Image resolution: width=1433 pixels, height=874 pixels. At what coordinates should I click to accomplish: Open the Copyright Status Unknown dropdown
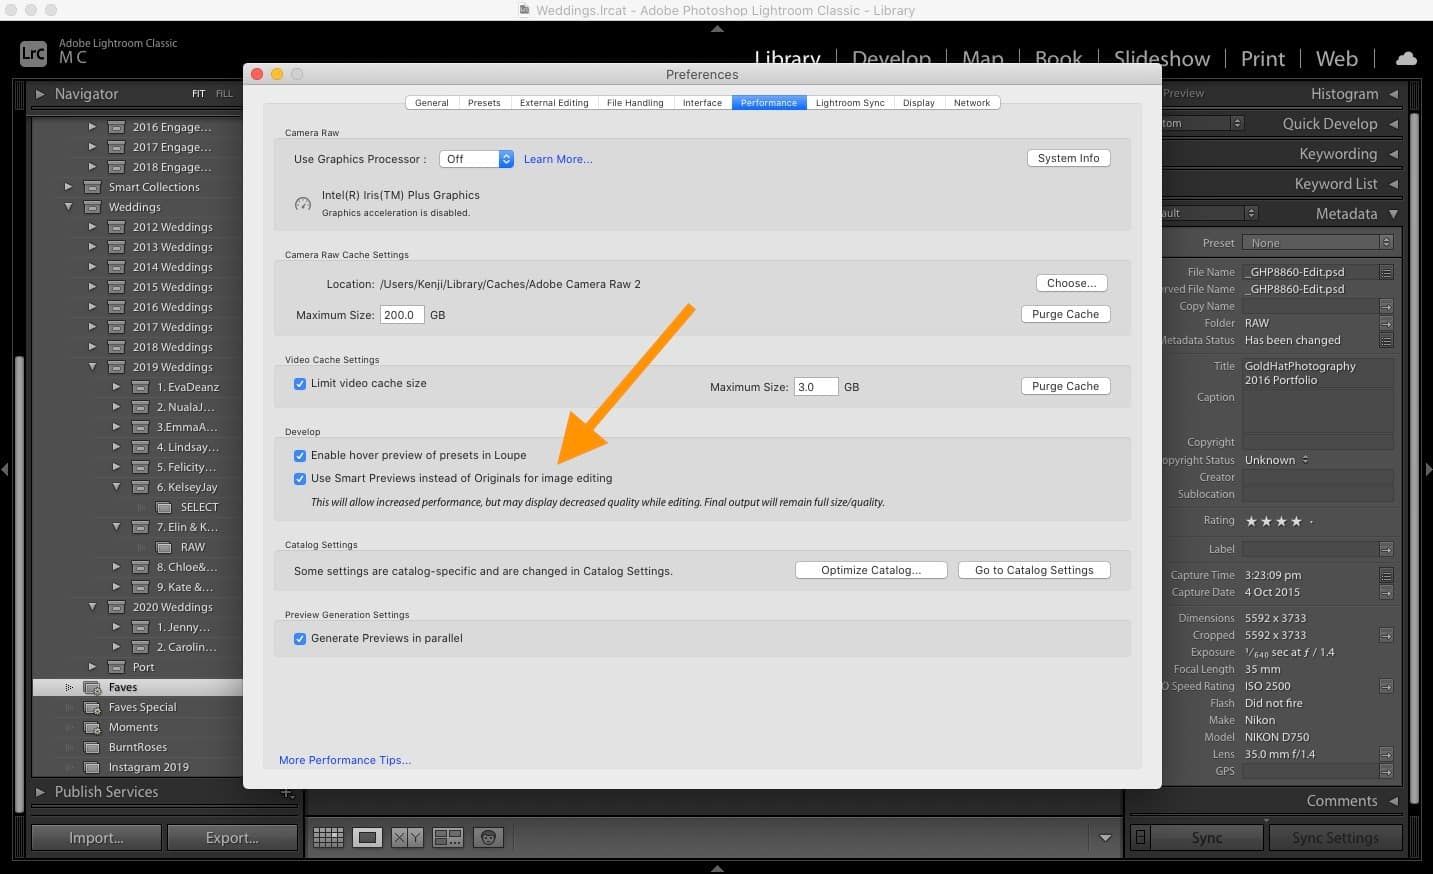click(1277, 460)
